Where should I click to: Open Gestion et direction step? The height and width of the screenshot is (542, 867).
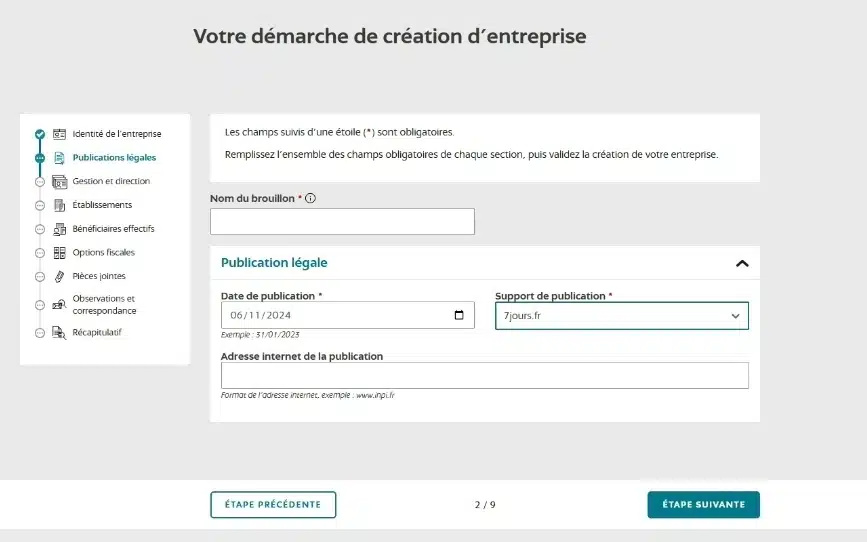tap(111, 181)
